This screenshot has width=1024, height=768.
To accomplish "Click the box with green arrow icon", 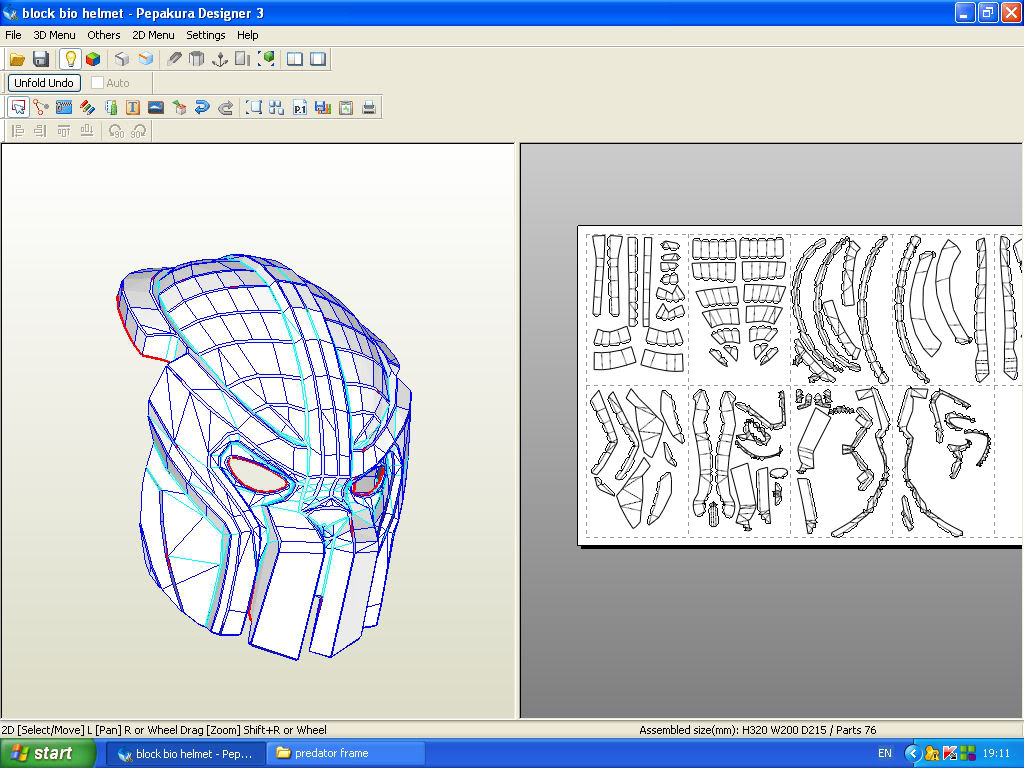I will point(180,108).
